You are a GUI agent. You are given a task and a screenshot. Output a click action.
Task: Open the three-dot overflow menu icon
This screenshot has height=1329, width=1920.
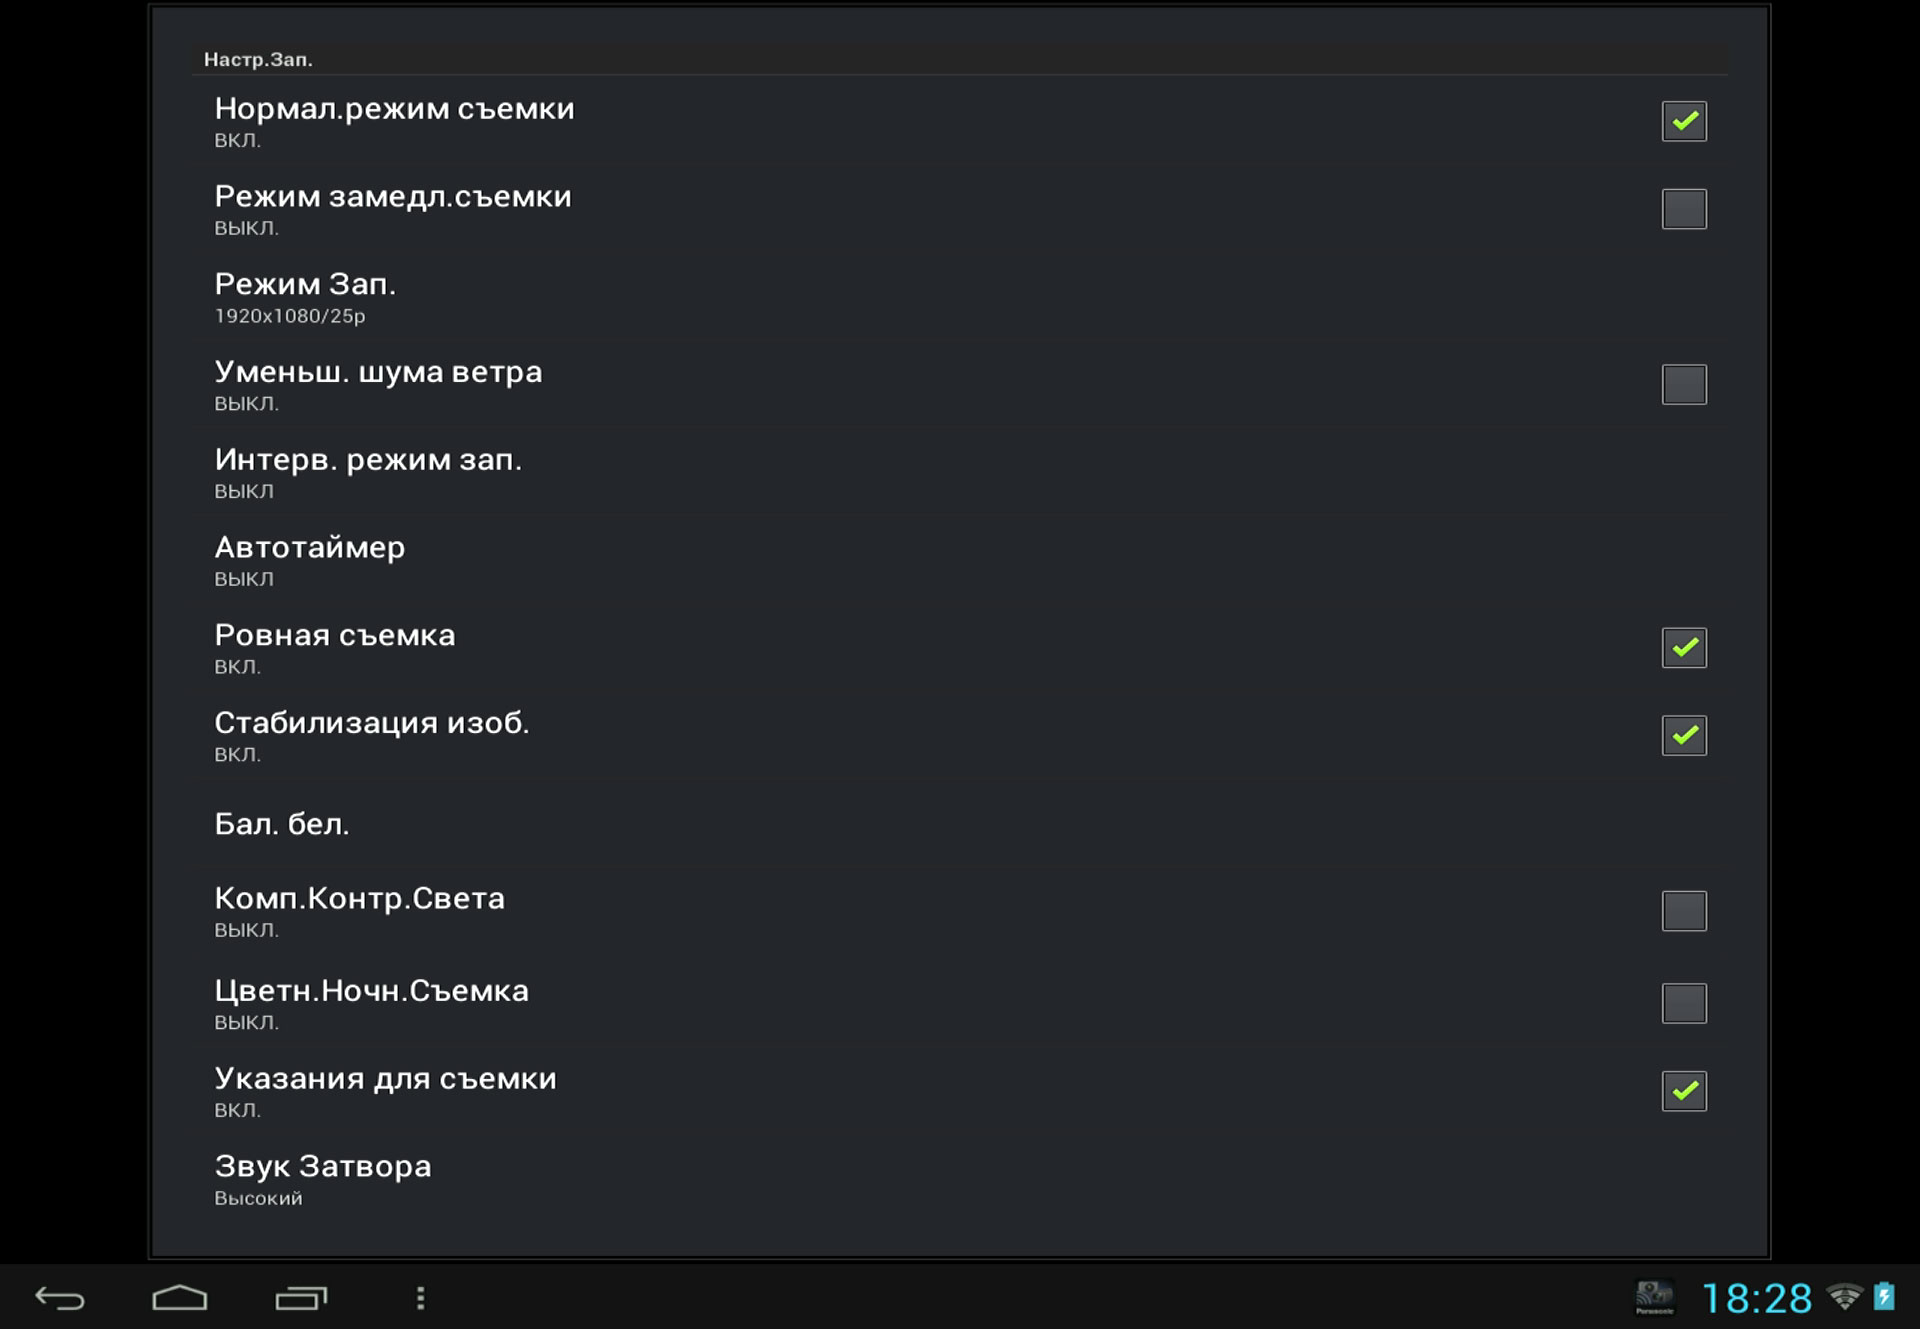[421, 1298]
